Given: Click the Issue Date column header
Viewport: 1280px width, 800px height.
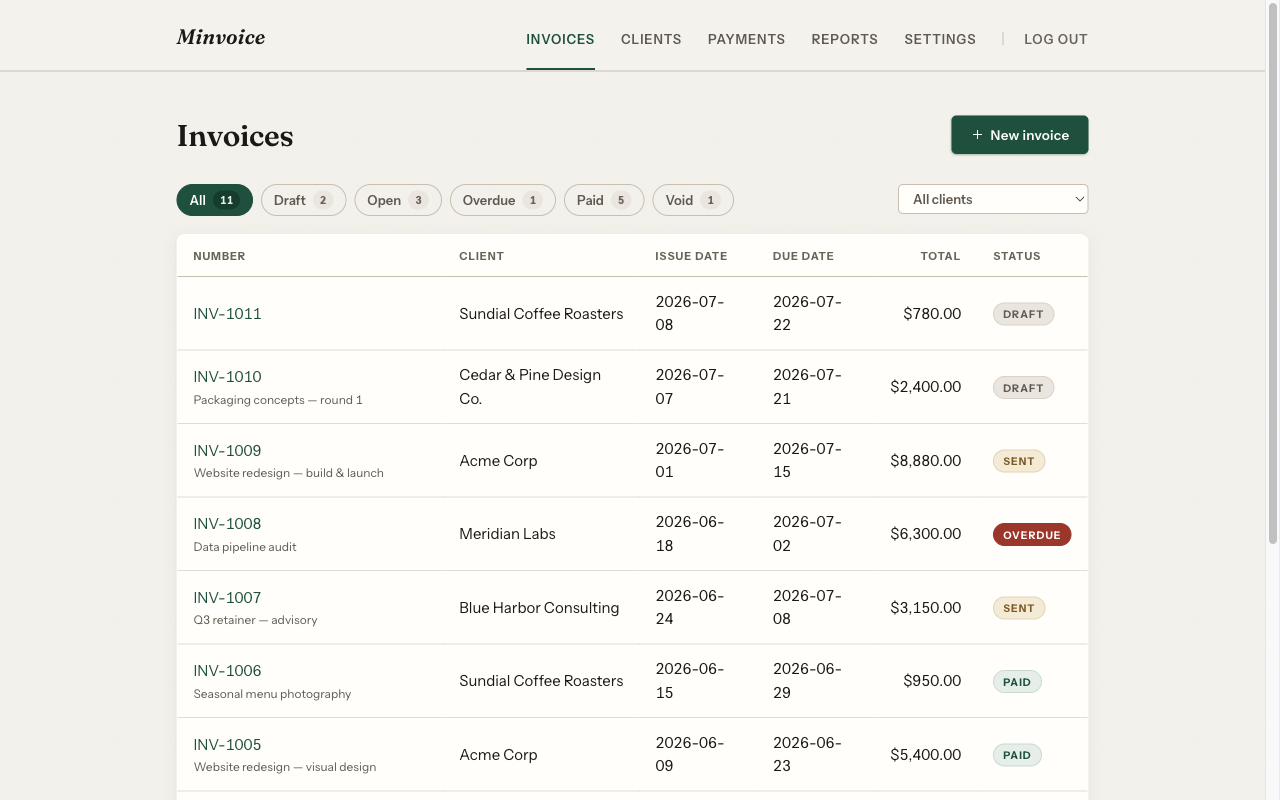Looking at the screenshot, I should click(x=691, y=256).
